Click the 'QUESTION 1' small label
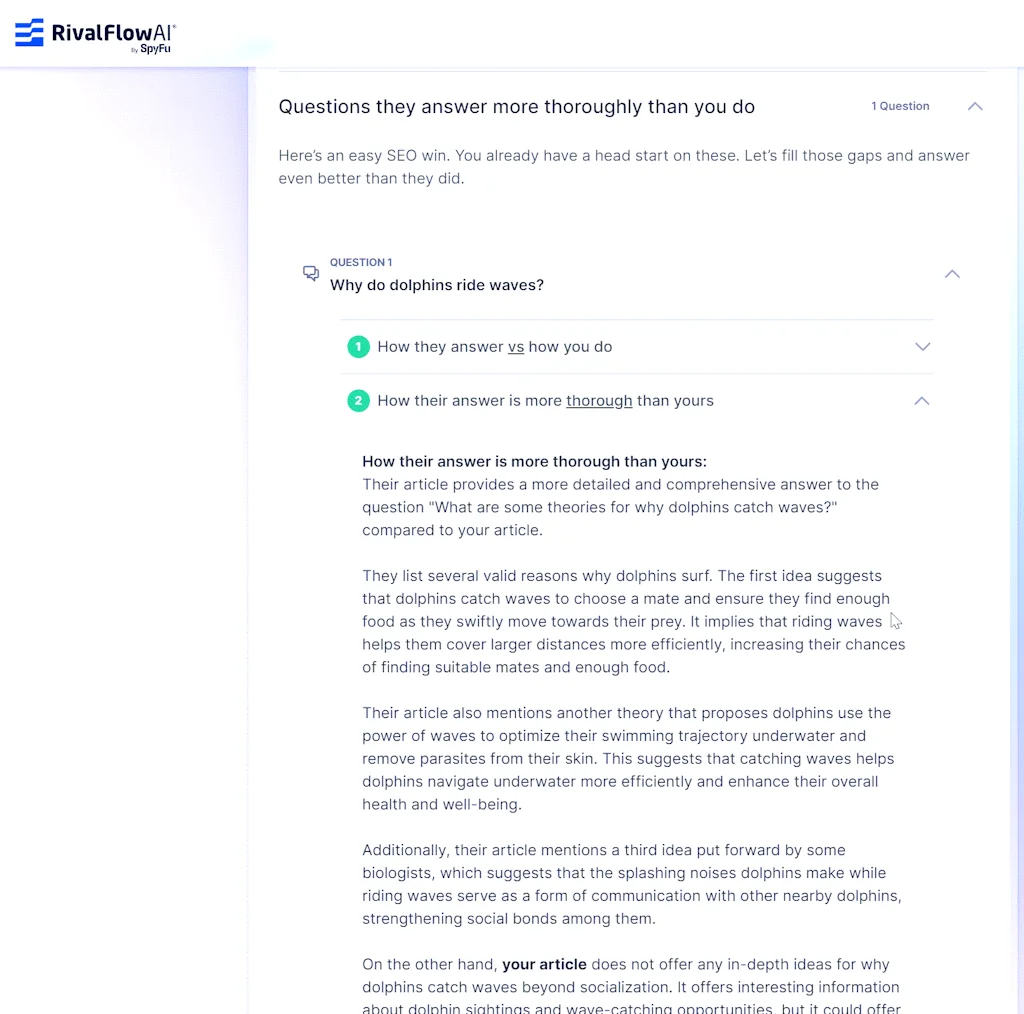The height and width of the screenshot is (1014, 1024). [361, 262]
